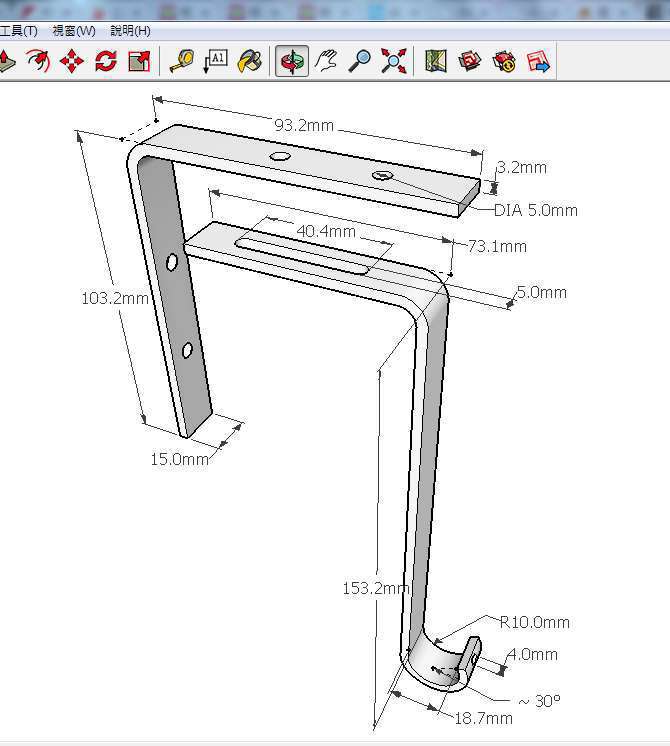Click the 73.1mm dimension text
The image size is (670, 746).
tap(497, 246)
